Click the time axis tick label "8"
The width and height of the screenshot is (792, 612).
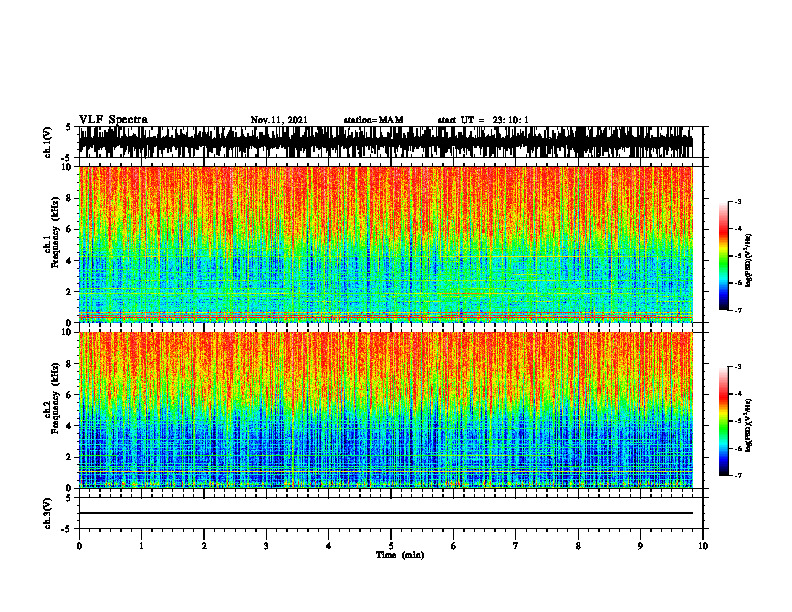coord(578,546)
